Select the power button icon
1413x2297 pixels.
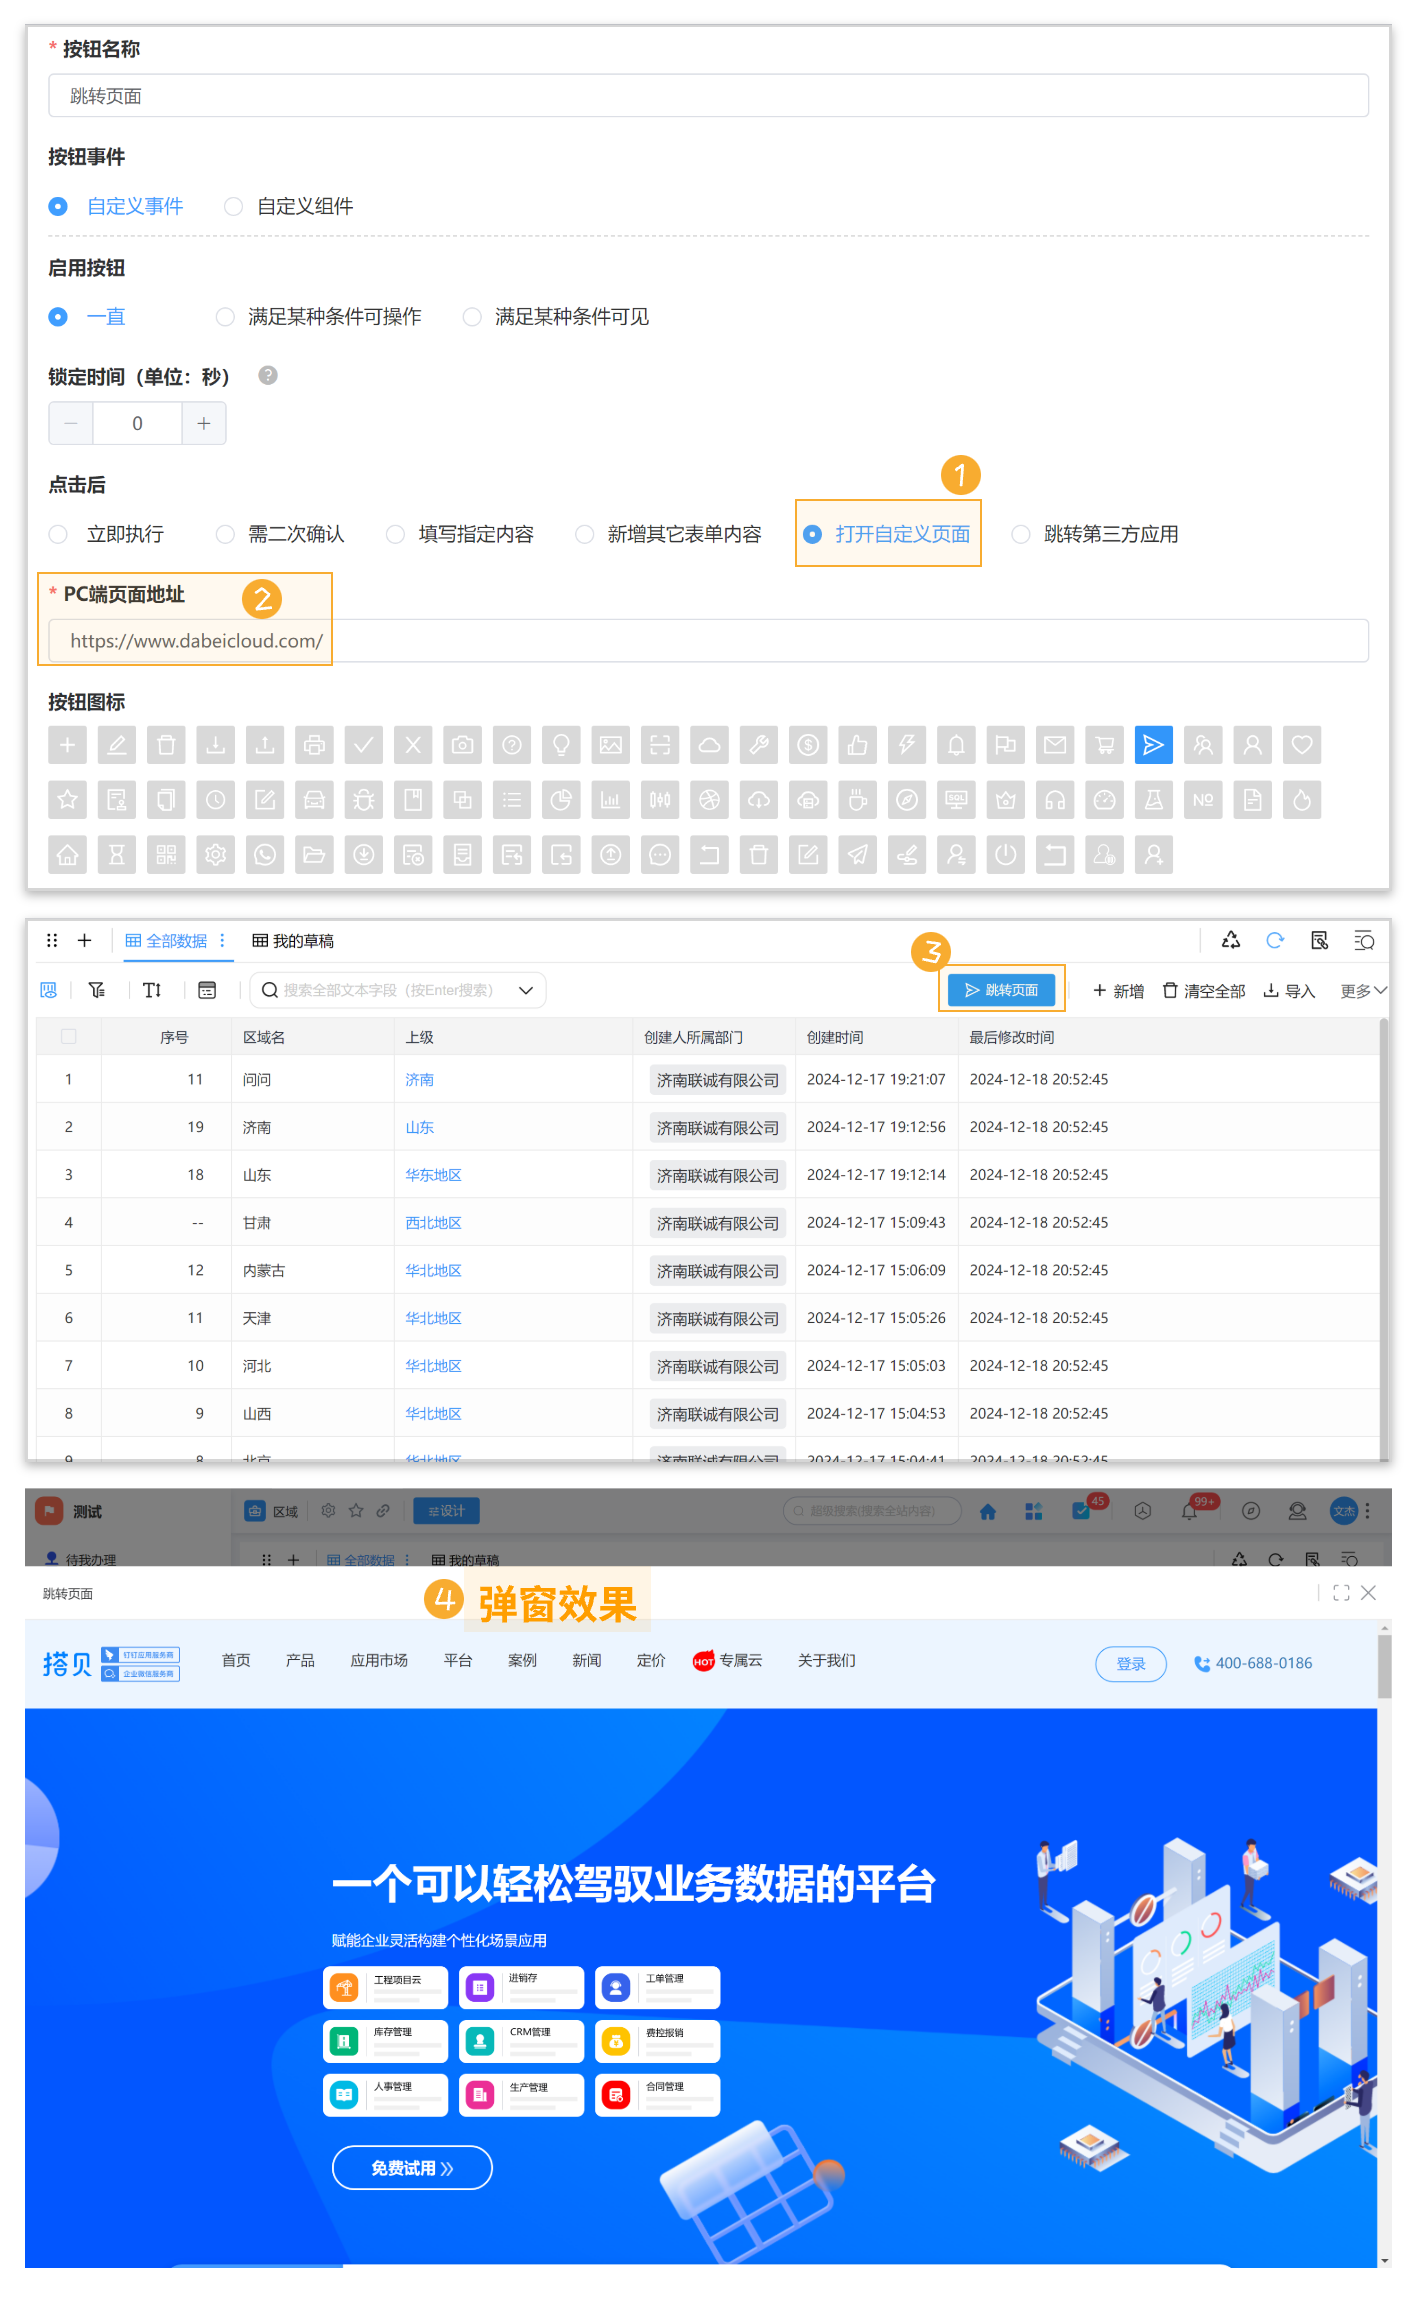[1006, 855]
